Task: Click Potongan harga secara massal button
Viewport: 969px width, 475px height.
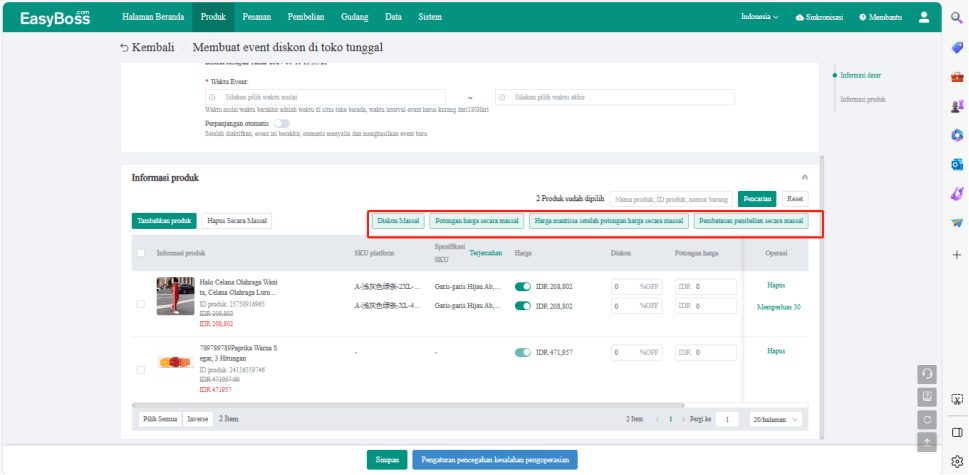Action: pos(476,221)
